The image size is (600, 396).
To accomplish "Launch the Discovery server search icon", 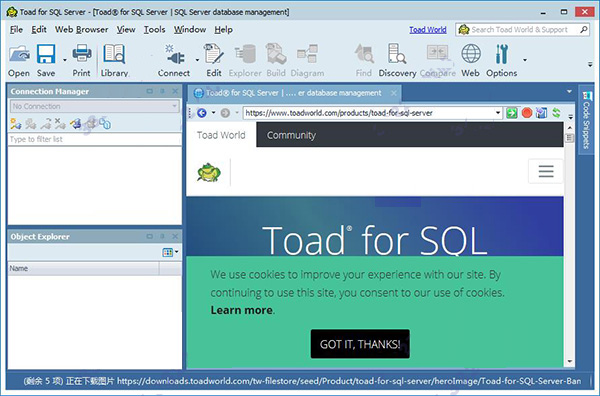I will (397, 54).
